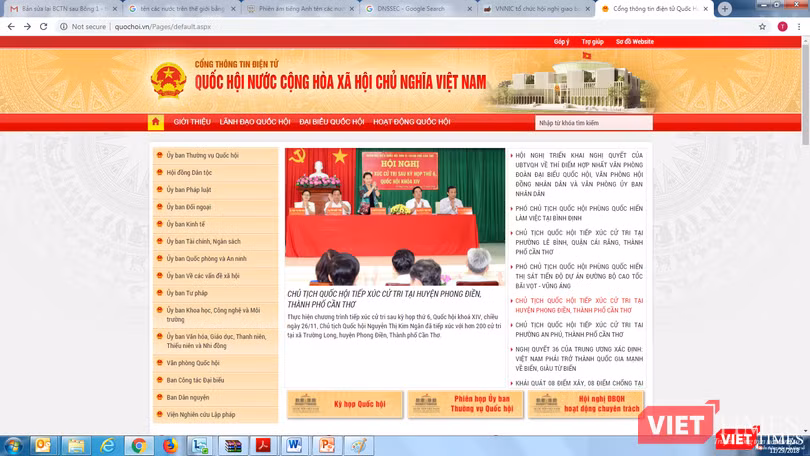The width and height of the screenshot is (810, 456).
Task: Click the featured meeting photo
Action: tap(395, 217)
